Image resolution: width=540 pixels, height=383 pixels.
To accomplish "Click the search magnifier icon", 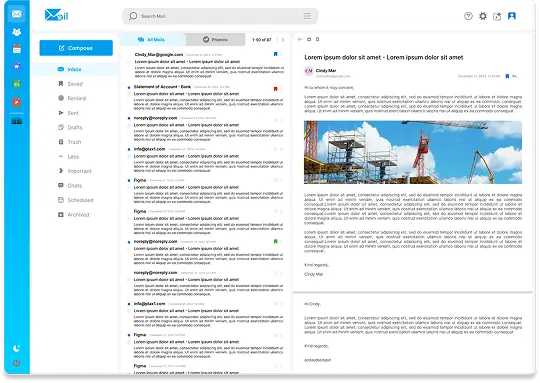I will point(133,16).
